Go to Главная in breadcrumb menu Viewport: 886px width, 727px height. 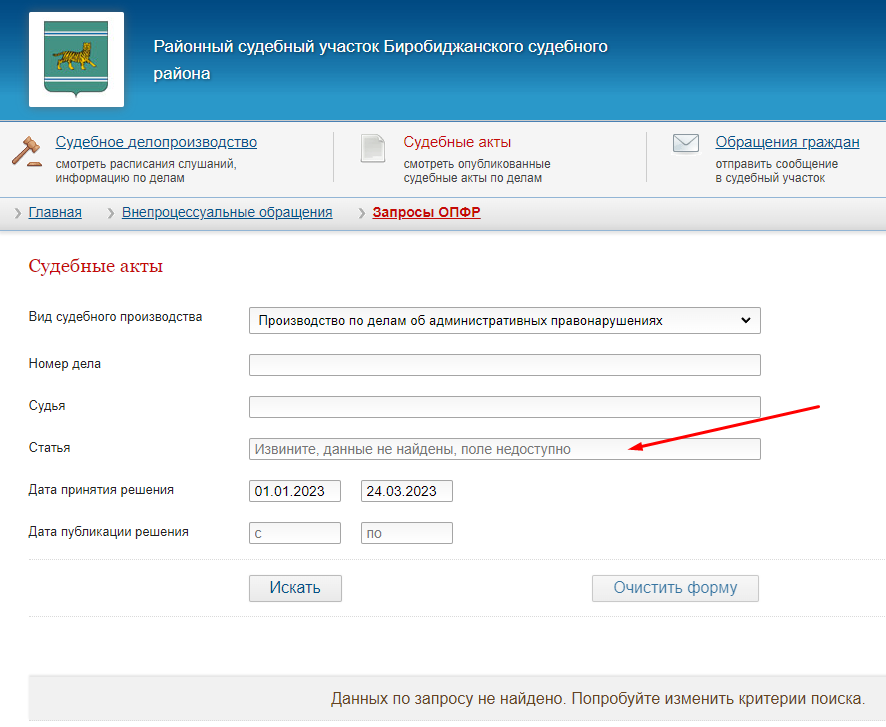point(55,213)
